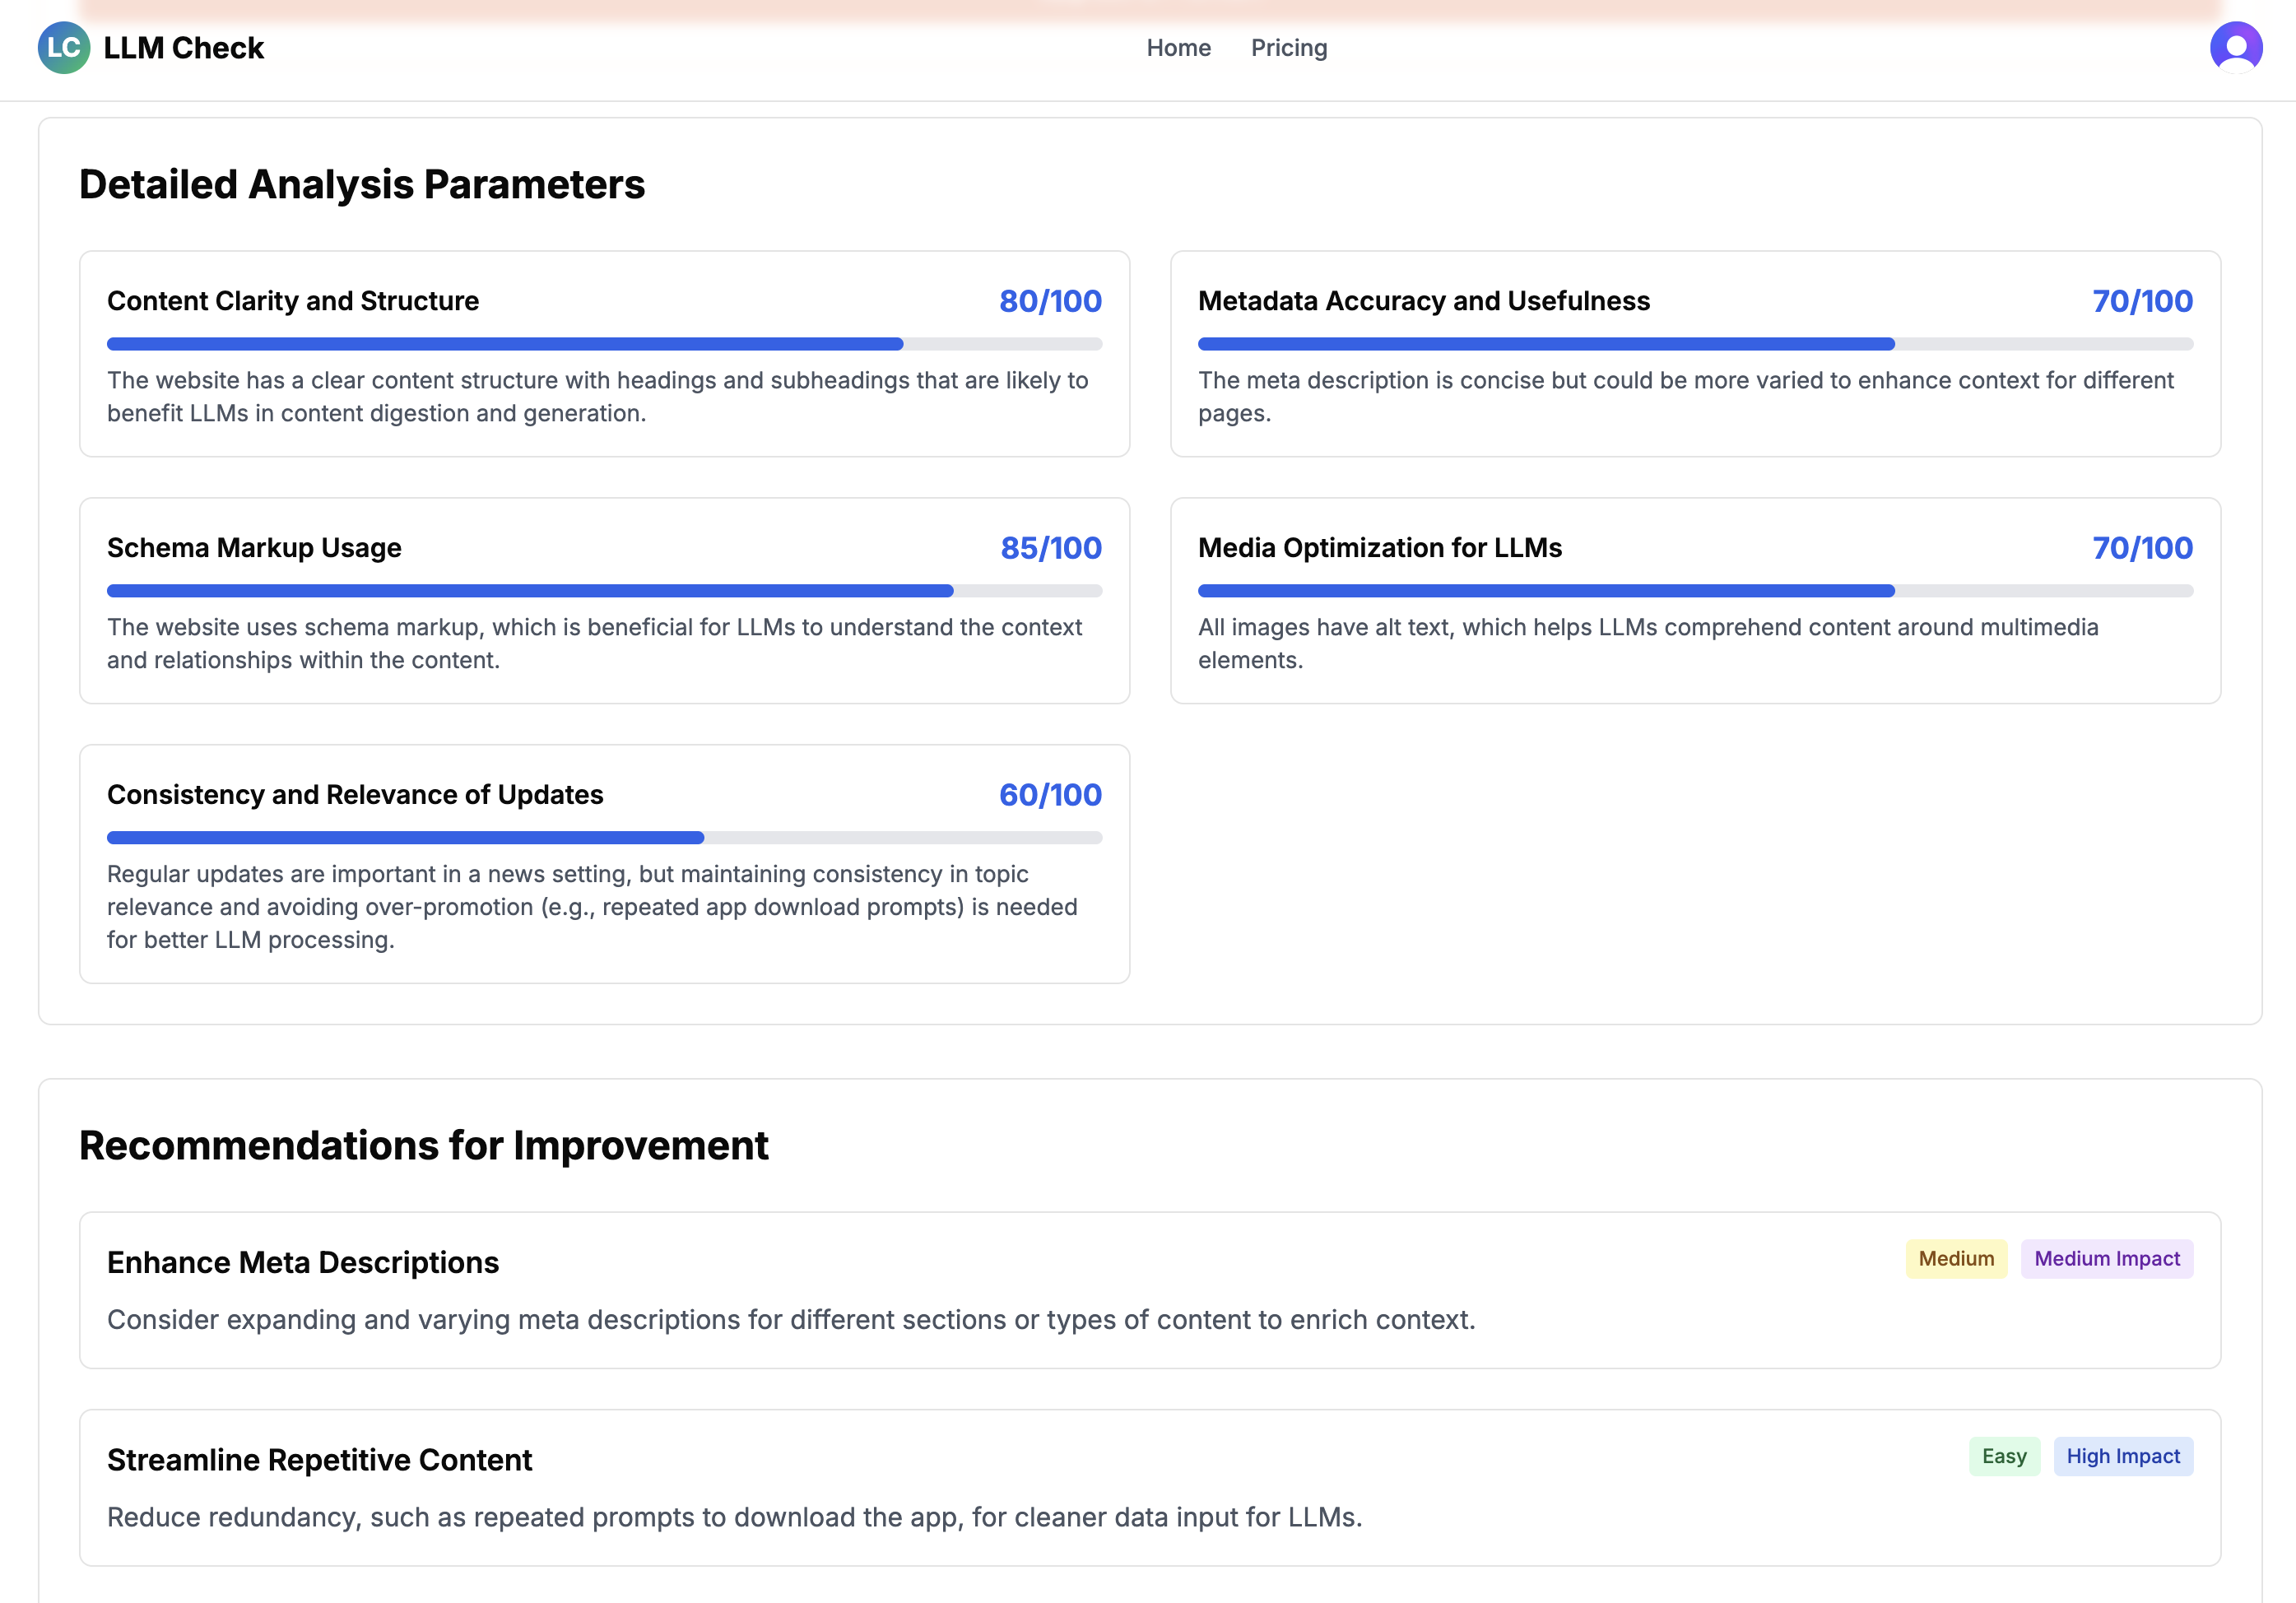Select the Metadata Accuracy and Usefulness card
Viewport: 2296px width, 1603px height.
[x=1695, y=355]
